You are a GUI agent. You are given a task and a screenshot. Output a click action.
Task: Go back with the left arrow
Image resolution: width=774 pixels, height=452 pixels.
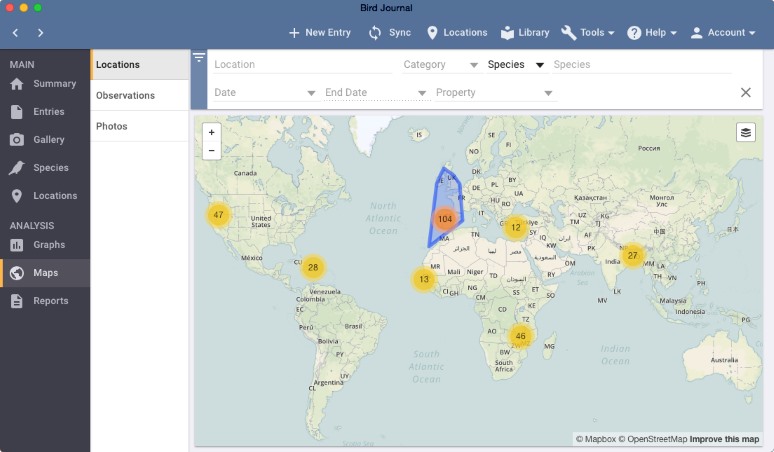[15, 33]
